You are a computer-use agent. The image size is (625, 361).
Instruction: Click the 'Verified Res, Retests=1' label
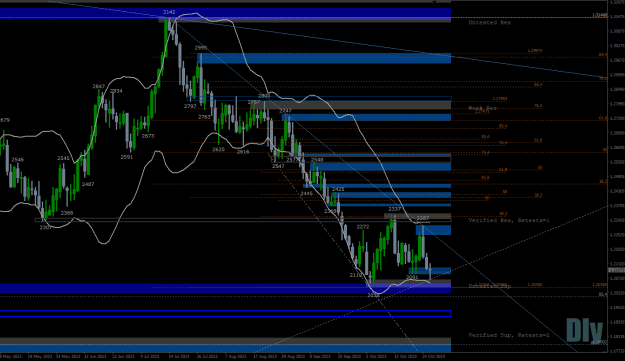(x=509, y=220)
